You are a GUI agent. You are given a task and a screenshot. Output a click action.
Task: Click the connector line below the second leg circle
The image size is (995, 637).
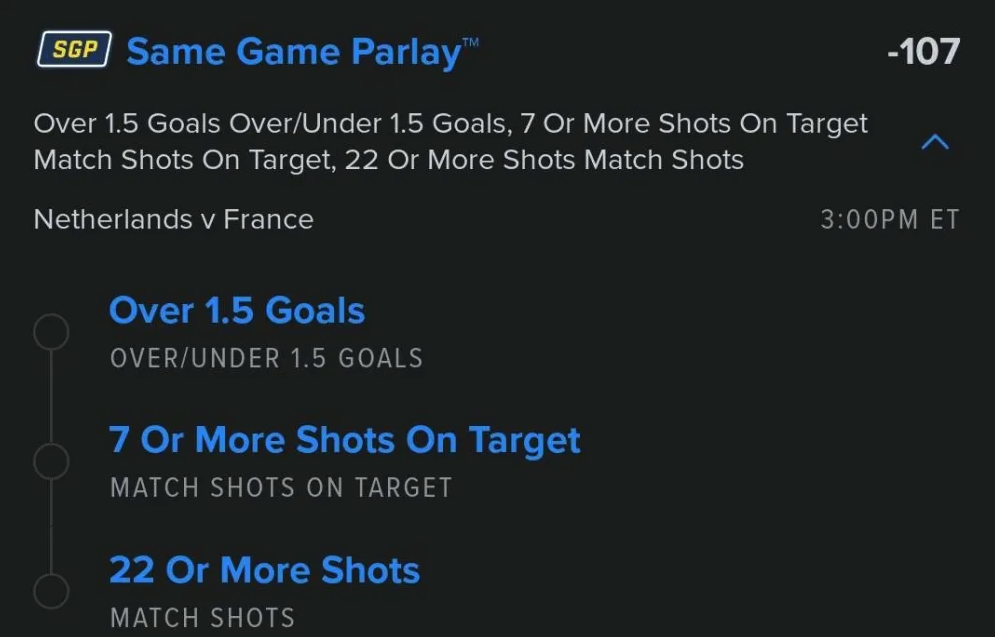pos(51,527)
